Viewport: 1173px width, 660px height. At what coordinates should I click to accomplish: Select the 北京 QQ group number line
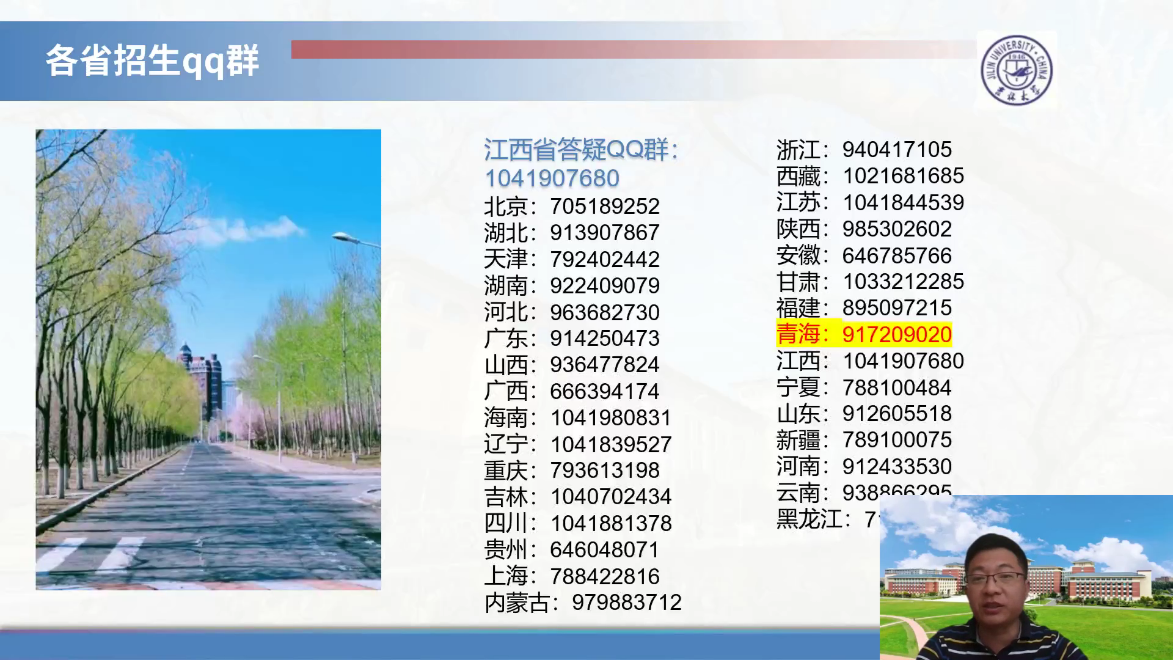pyautogui.click(x=572, y=207)
